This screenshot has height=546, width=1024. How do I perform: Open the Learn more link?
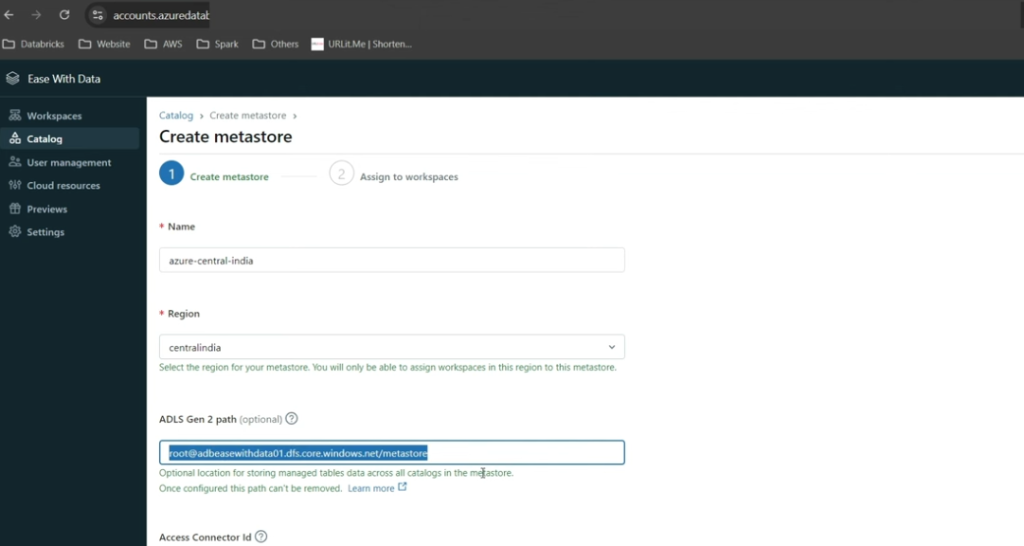[x=371, y=488]
